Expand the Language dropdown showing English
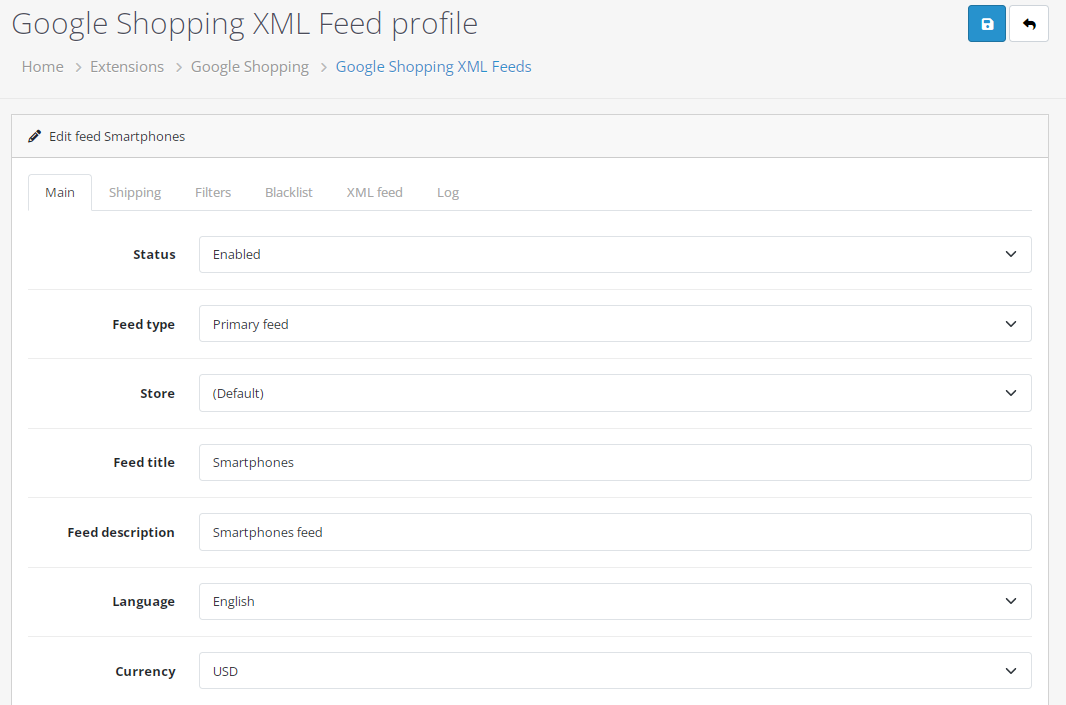The height and width of the screenshot is (705, 1066). tap(615, 601)
